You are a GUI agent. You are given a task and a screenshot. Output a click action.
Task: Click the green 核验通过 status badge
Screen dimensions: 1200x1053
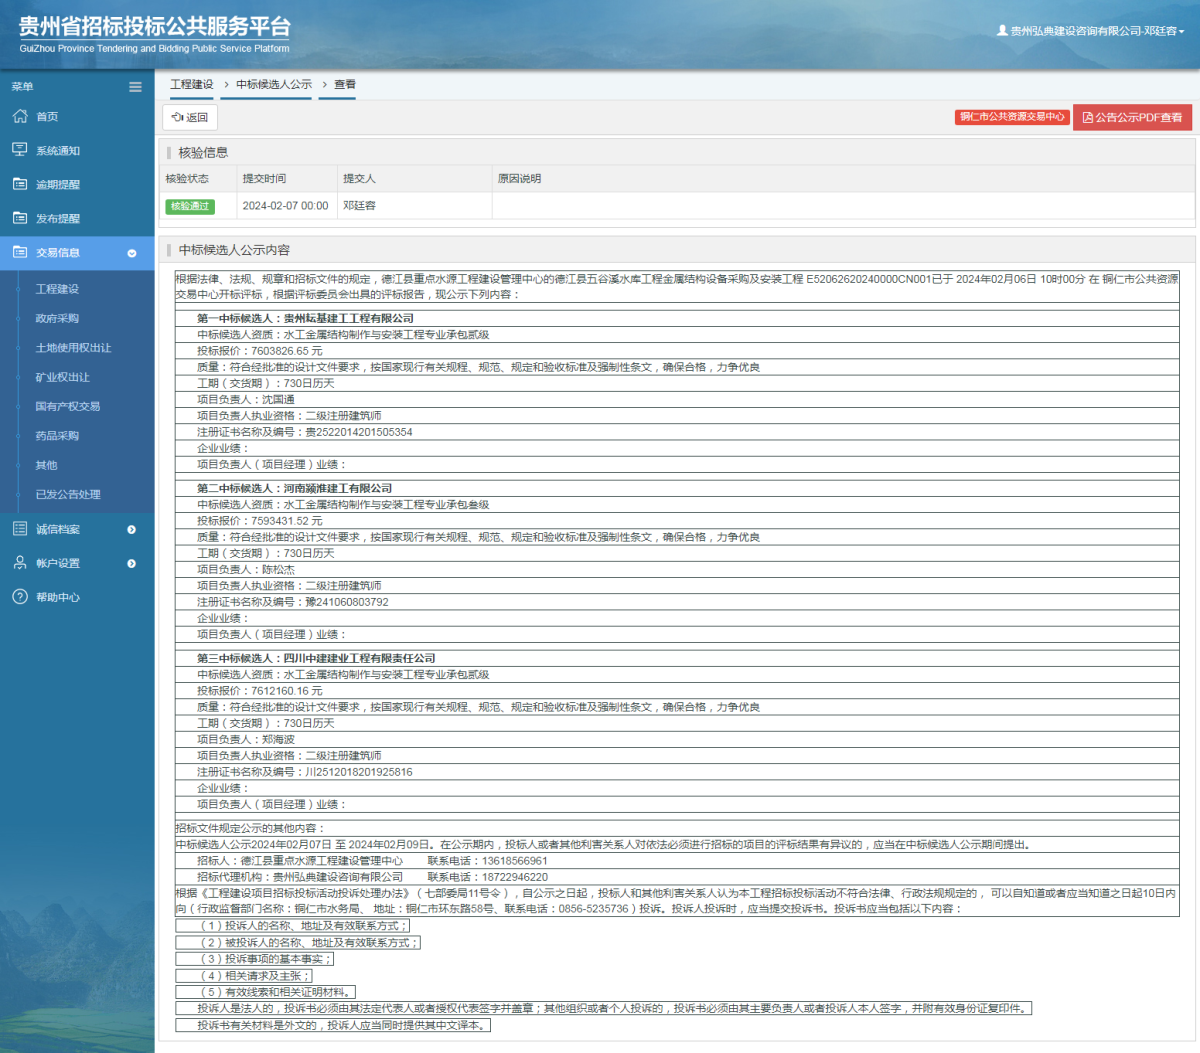click(x=190, y=206)
